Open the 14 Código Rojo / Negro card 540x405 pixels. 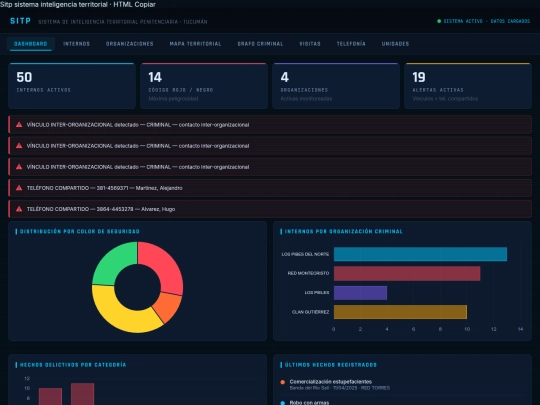tap(204, 86)
